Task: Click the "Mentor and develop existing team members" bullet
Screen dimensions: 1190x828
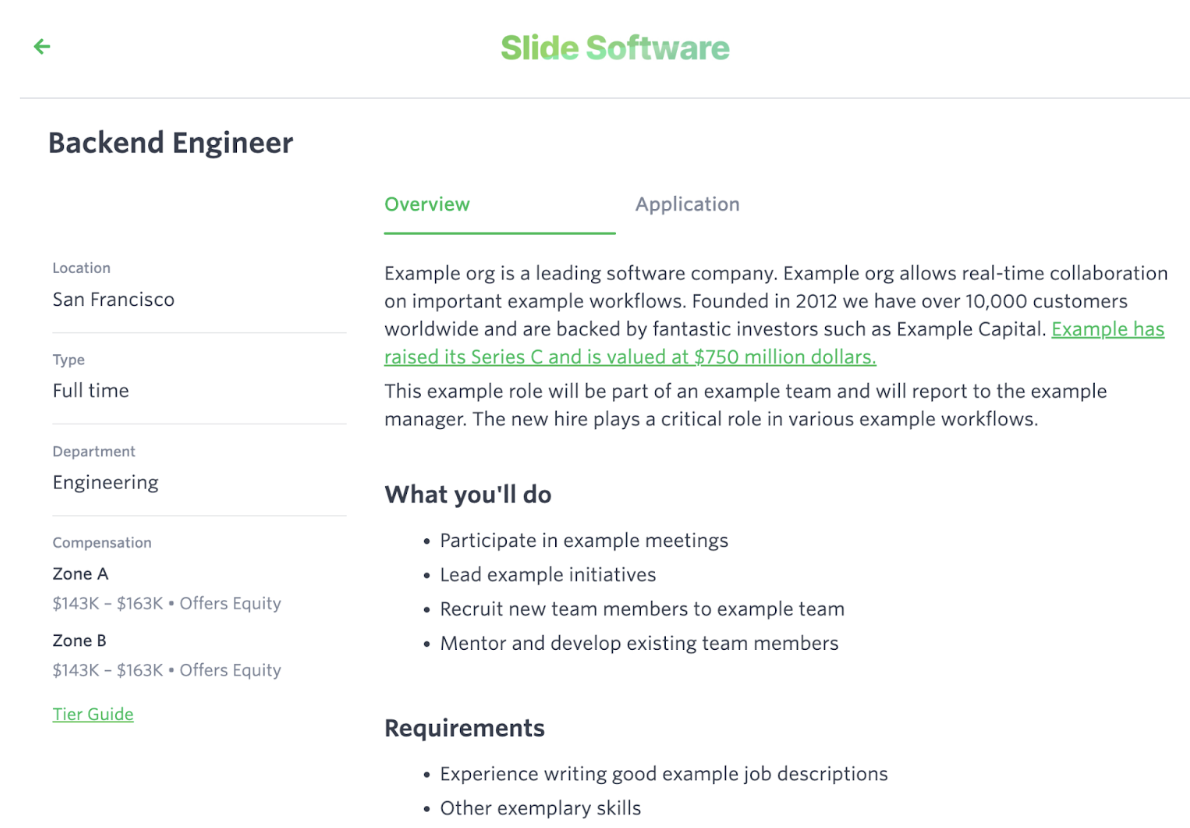Action: pyautogui.click(x=639, y=643)
